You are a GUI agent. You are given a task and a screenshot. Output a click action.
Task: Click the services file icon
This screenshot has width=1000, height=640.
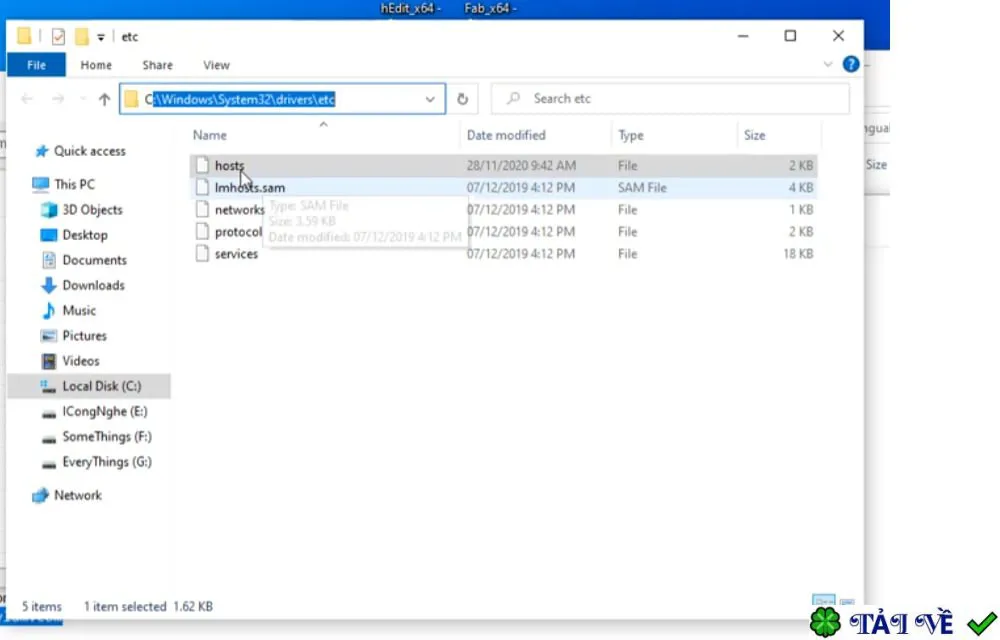click(202, 253)
